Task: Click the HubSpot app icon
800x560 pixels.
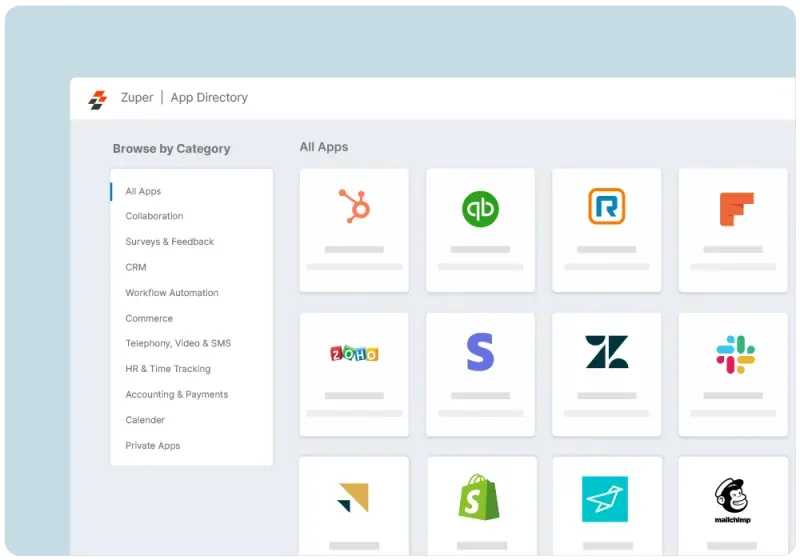Action: 354,207
